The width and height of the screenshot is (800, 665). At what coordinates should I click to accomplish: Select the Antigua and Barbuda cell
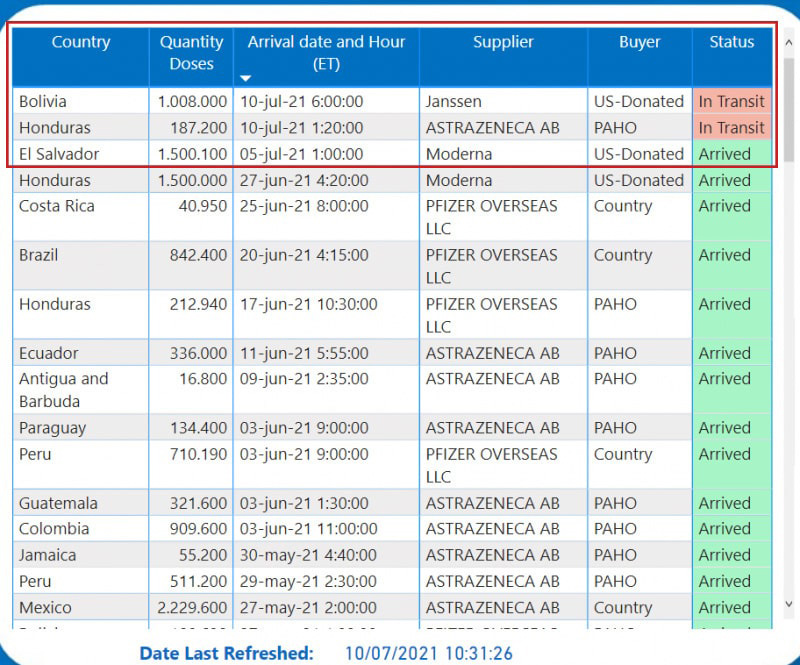[63, 390]
